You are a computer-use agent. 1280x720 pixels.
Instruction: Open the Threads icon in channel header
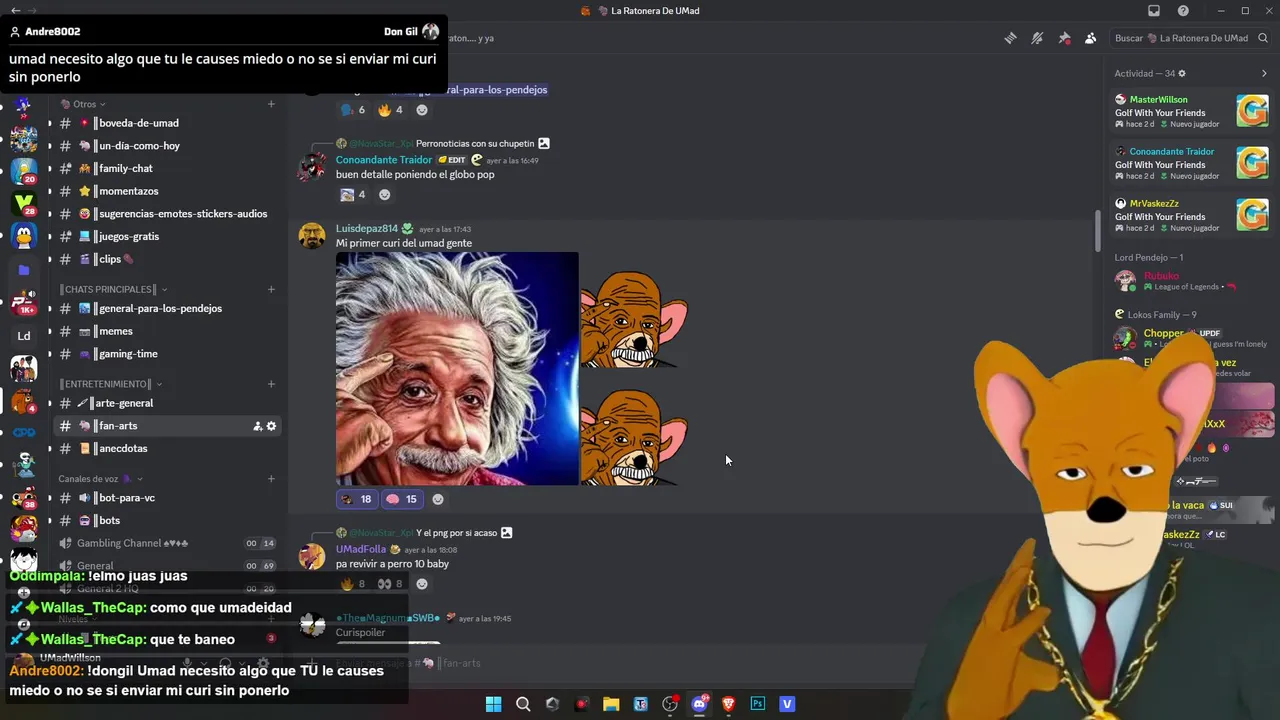pos(1010,38)
